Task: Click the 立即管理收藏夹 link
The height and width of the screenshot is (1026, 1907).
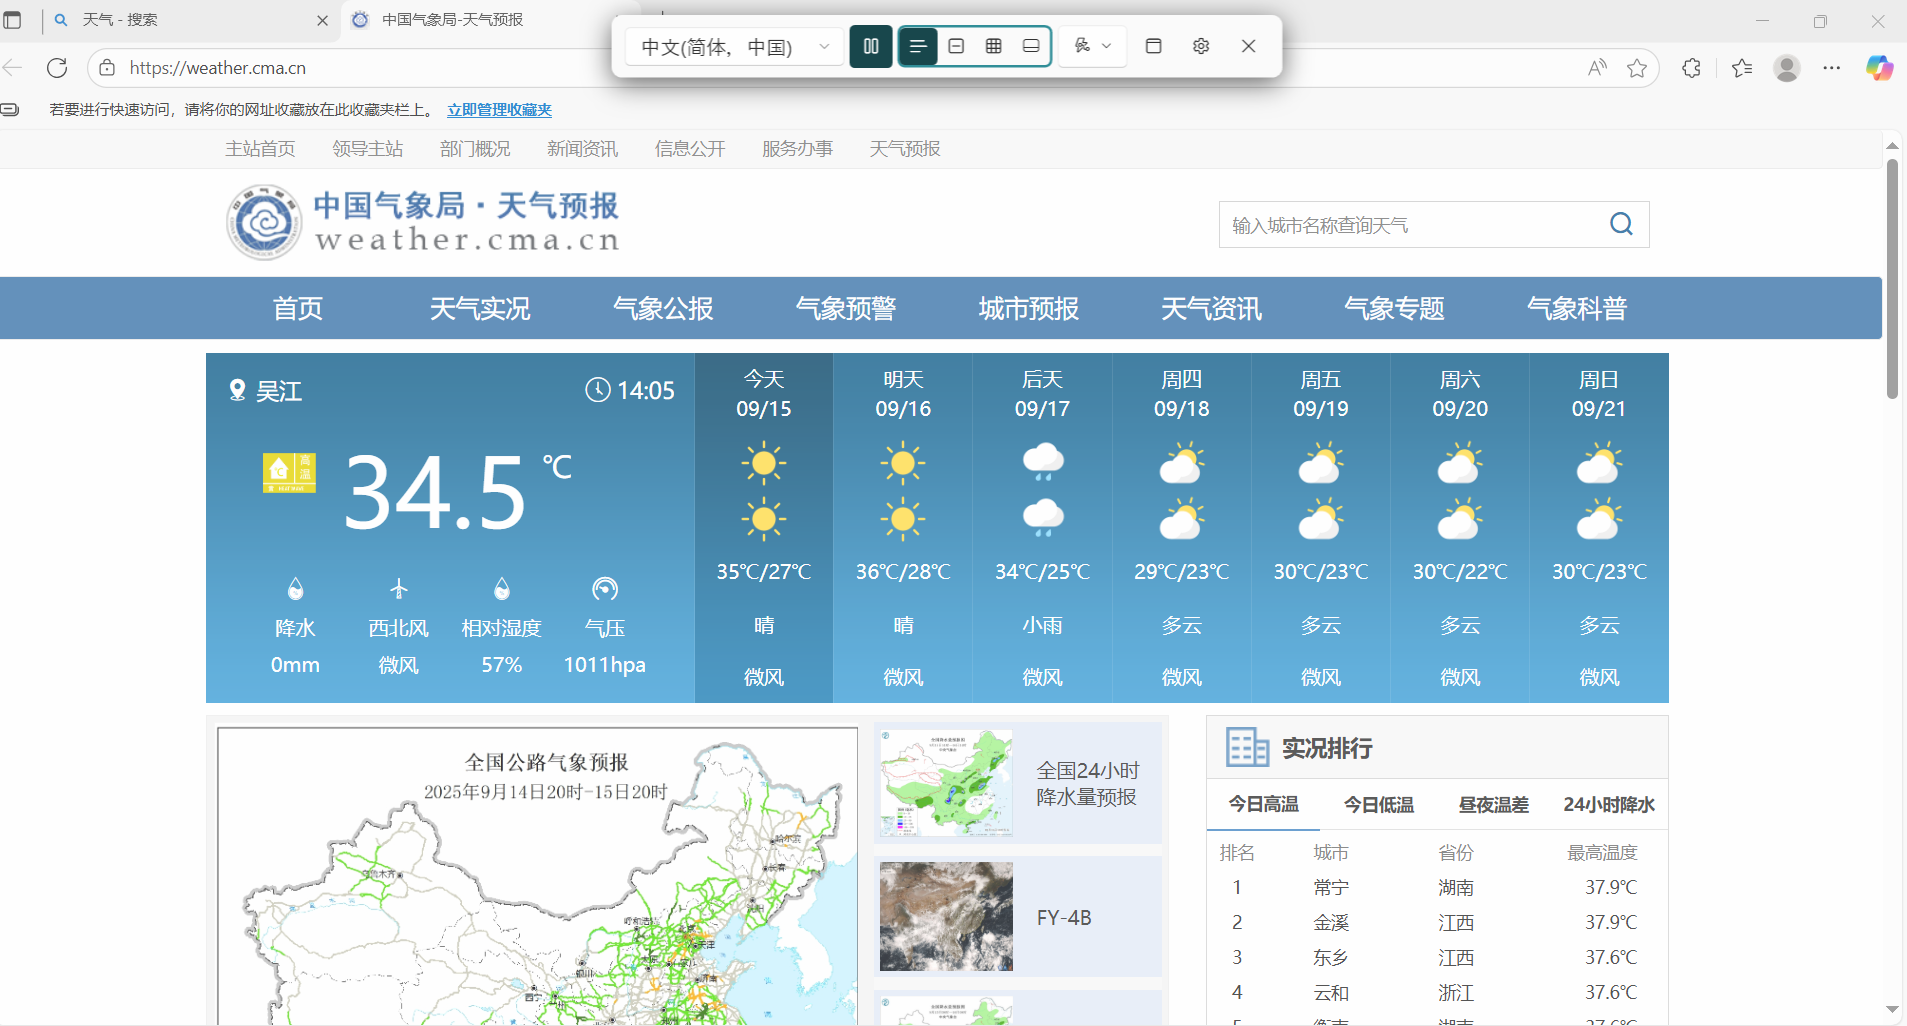Action: click(499, 110)
